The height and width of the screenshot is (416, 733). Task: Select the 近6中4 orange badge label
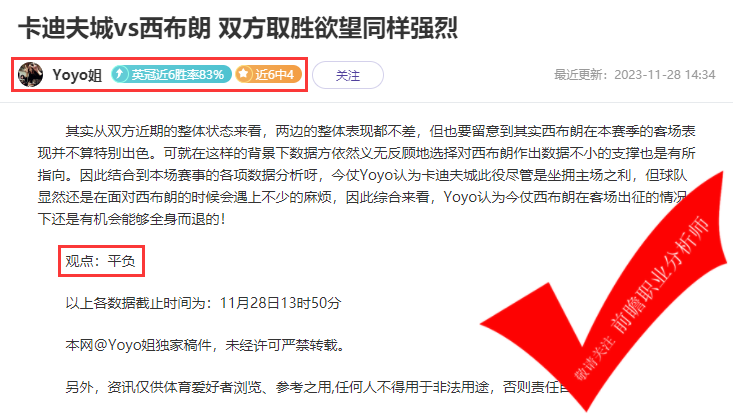(x=268, y=74)
